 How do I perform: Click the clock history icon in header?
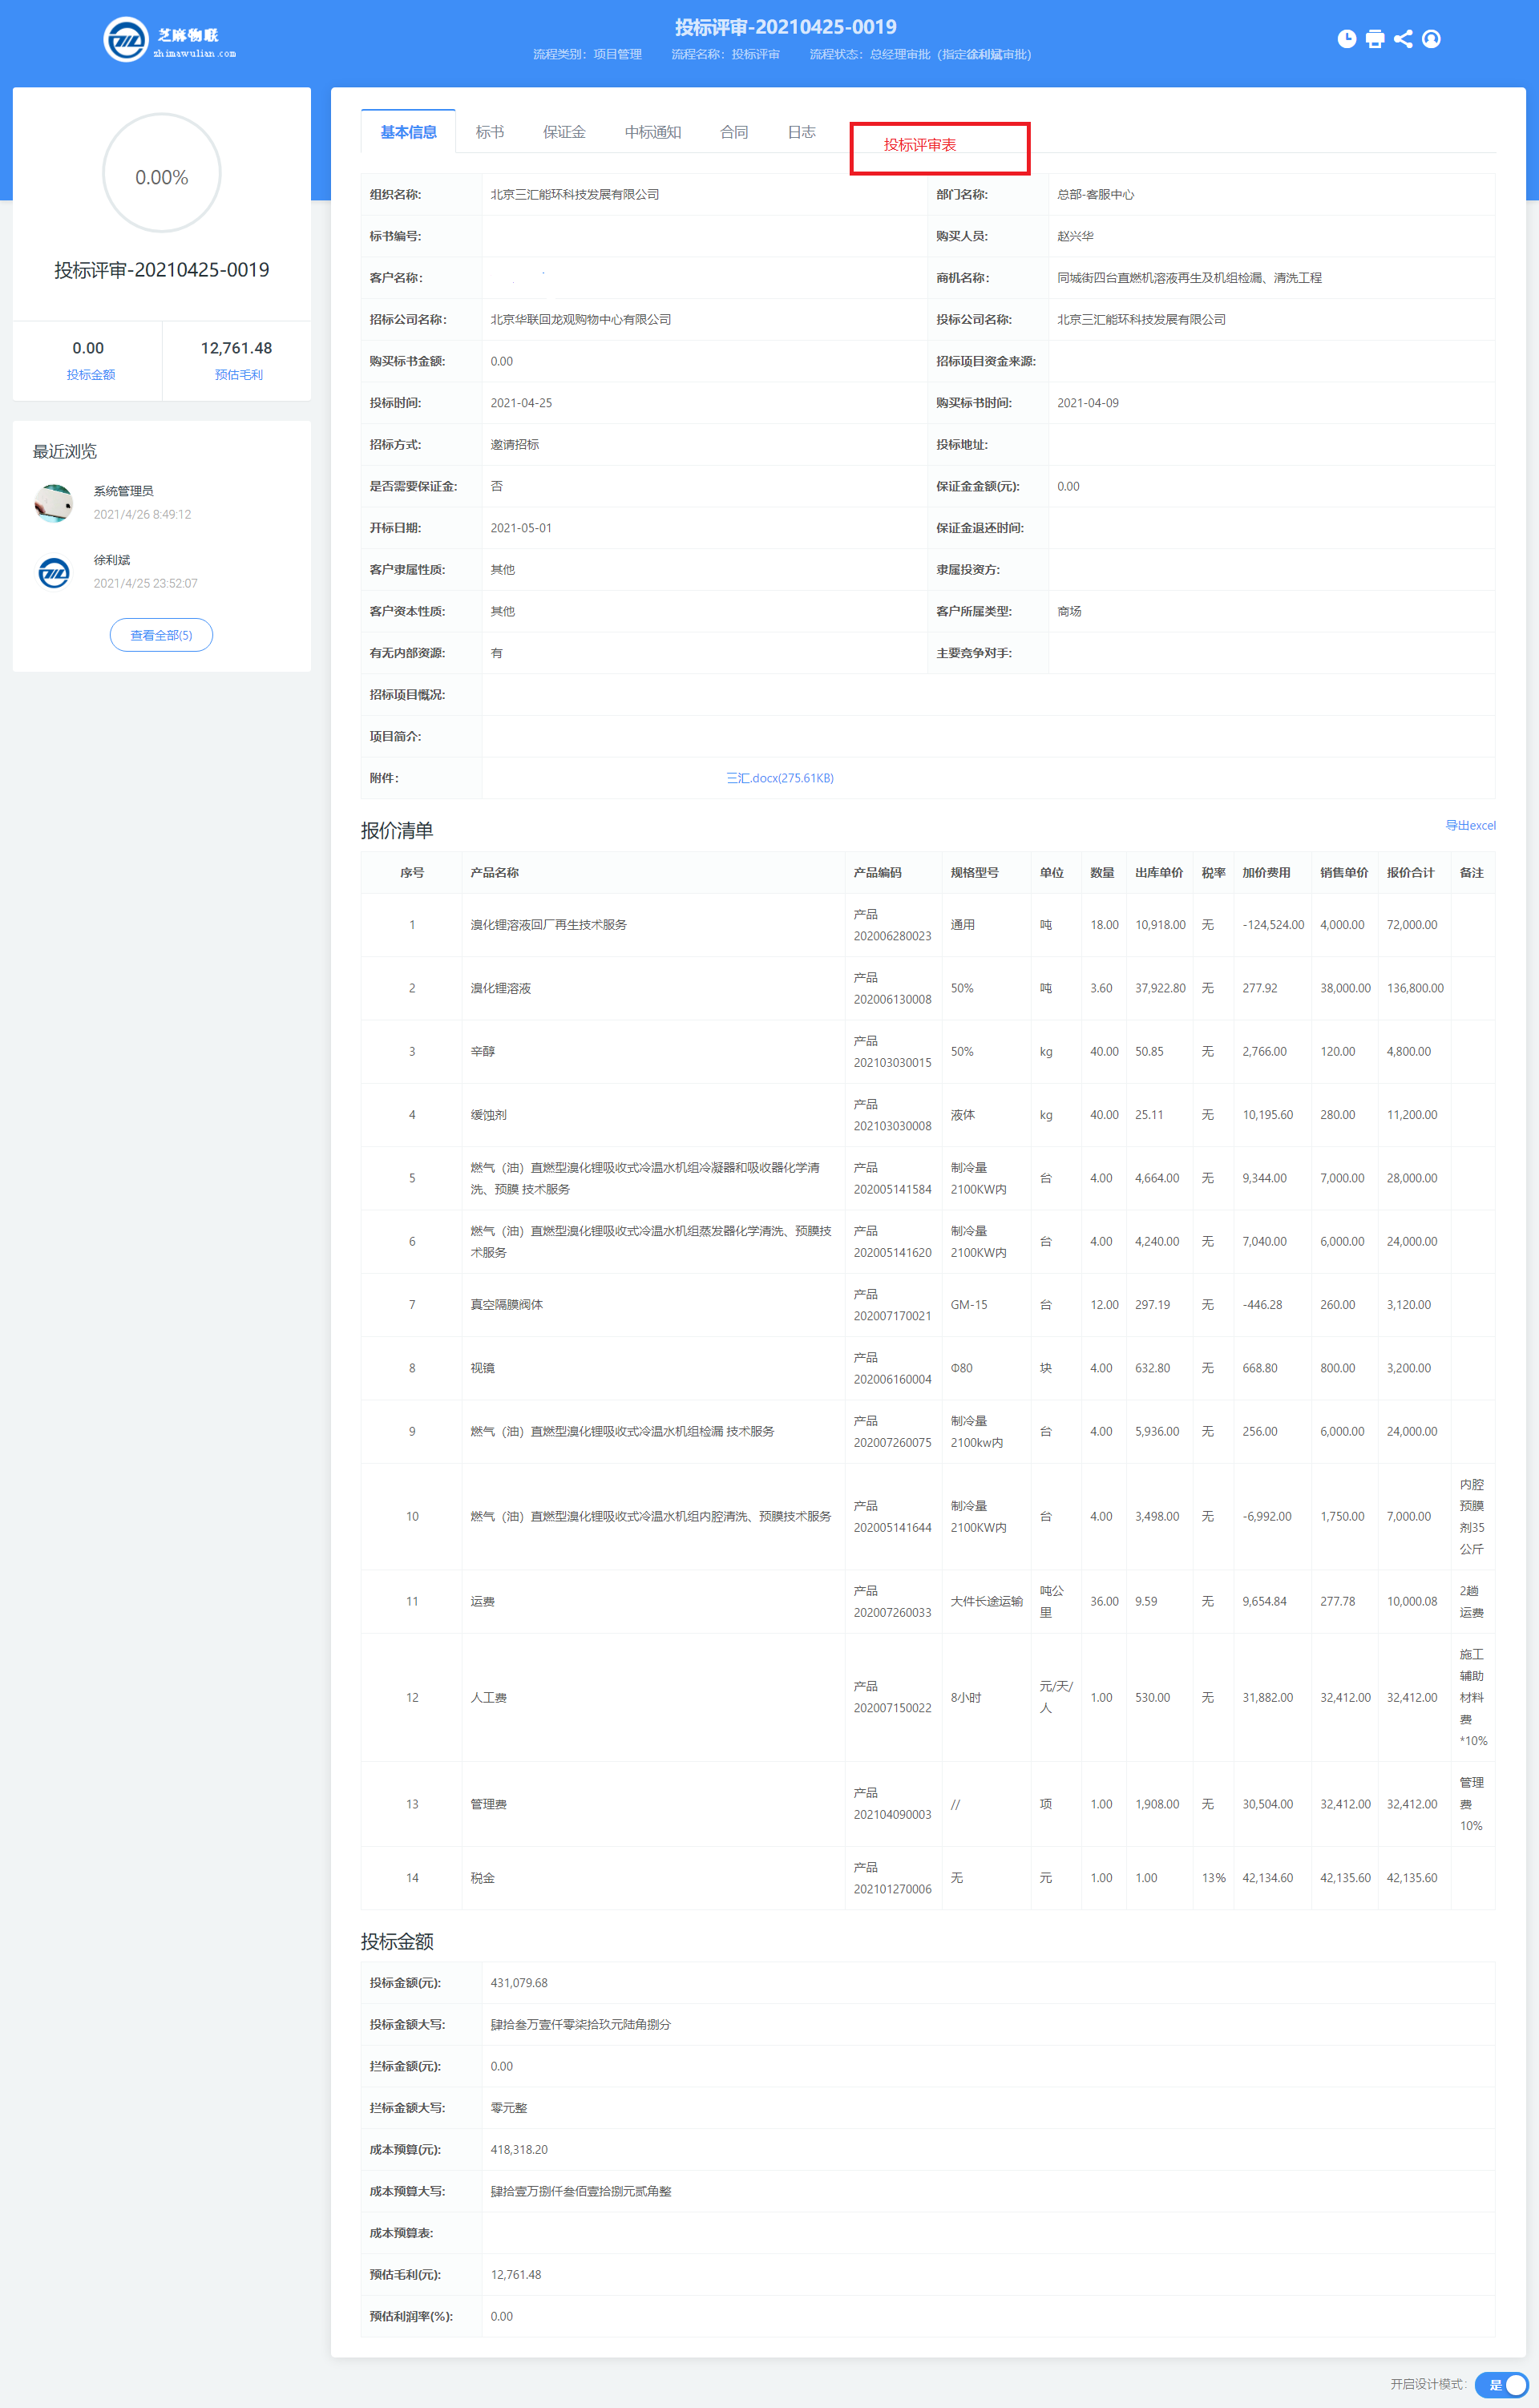coord(1347,39)
